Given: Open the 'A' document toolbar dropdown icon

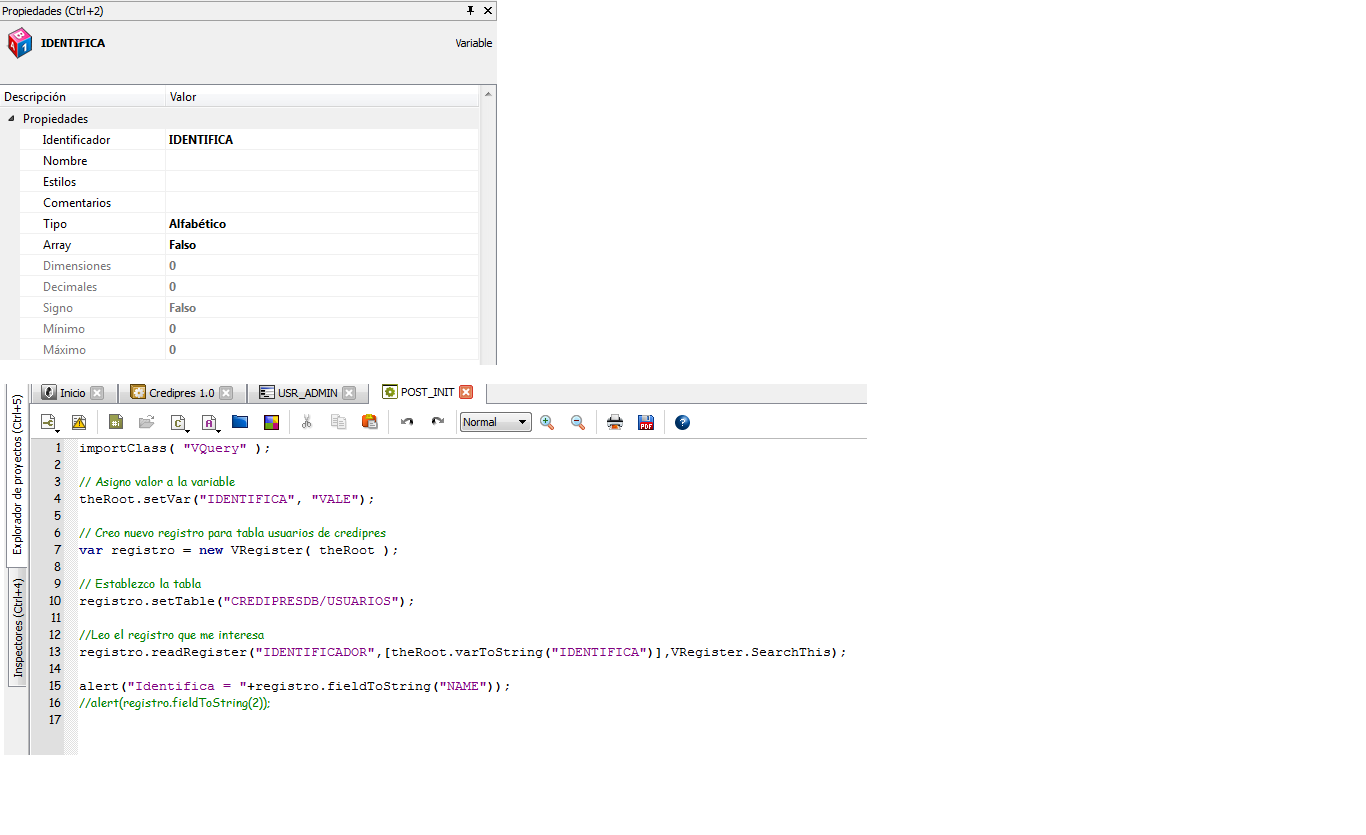Looking at the screenshot, I should pos(210,422).
